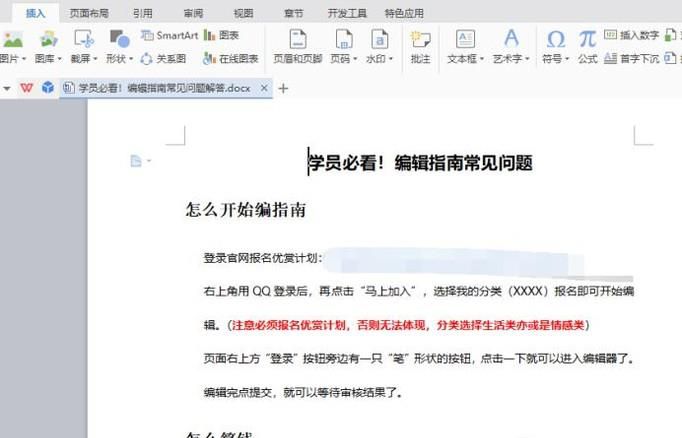Expand the arrow beside the margin page icon
Image resolution: width=682 pixels, height=438 pixels.
(149, 161)
